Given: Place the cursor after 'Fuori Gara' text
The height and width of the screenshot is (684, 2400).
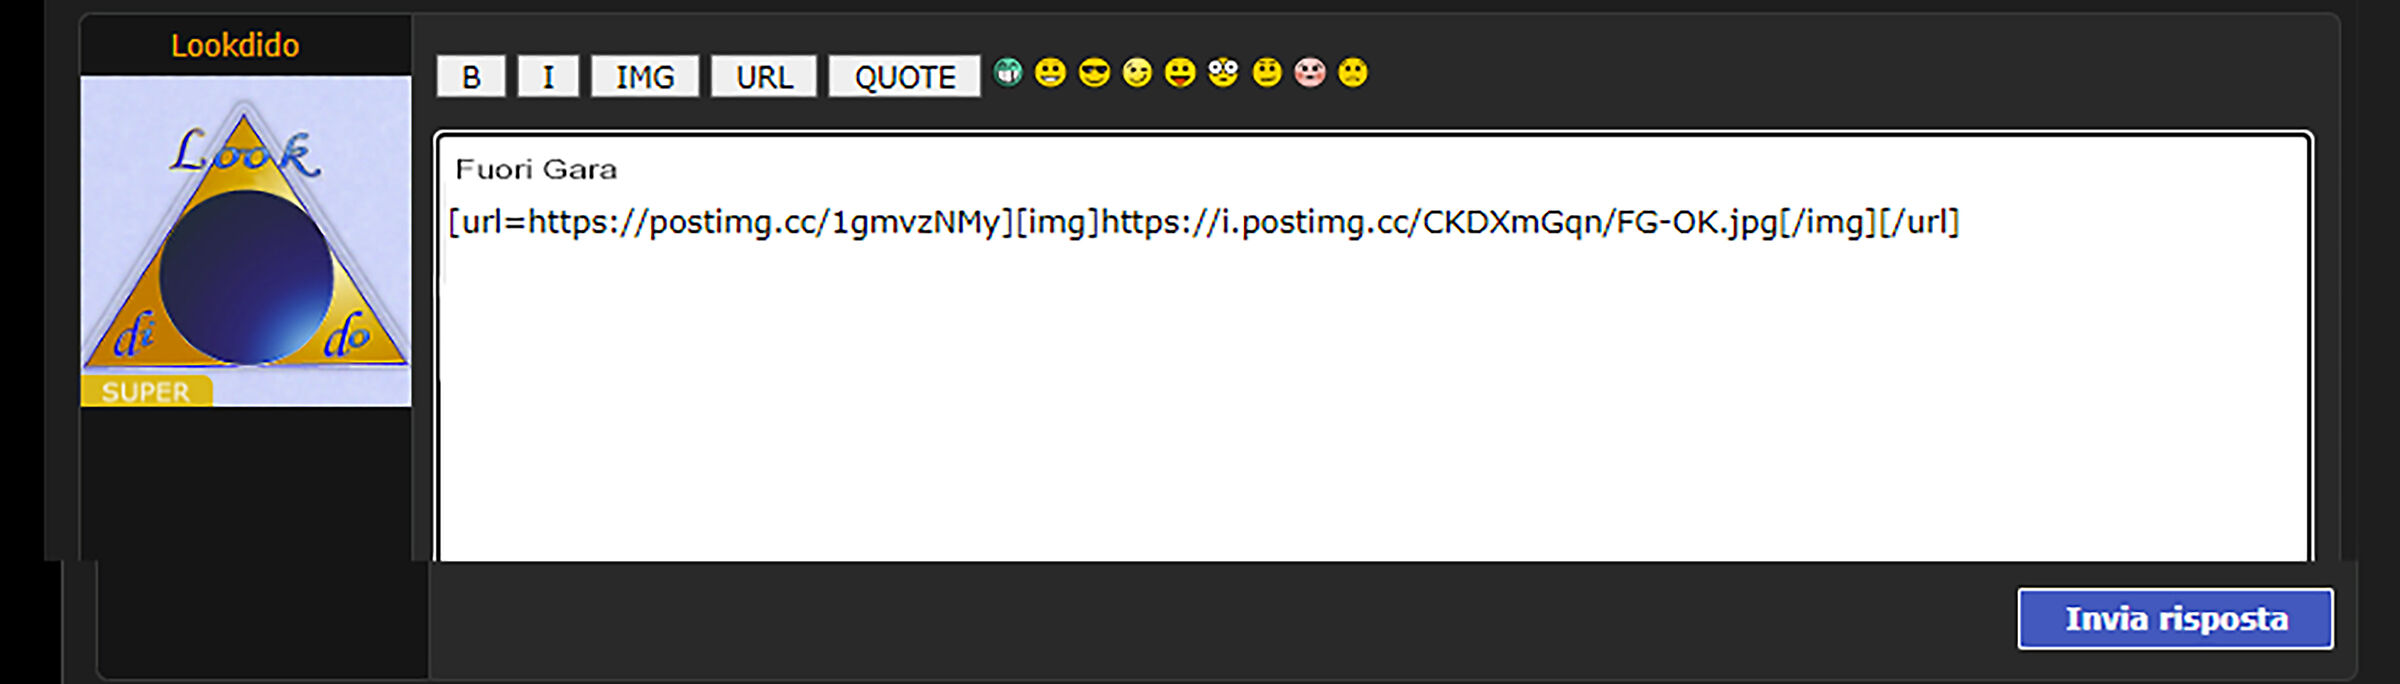Looking at the screenshot, I should click(x=620, y=169).
